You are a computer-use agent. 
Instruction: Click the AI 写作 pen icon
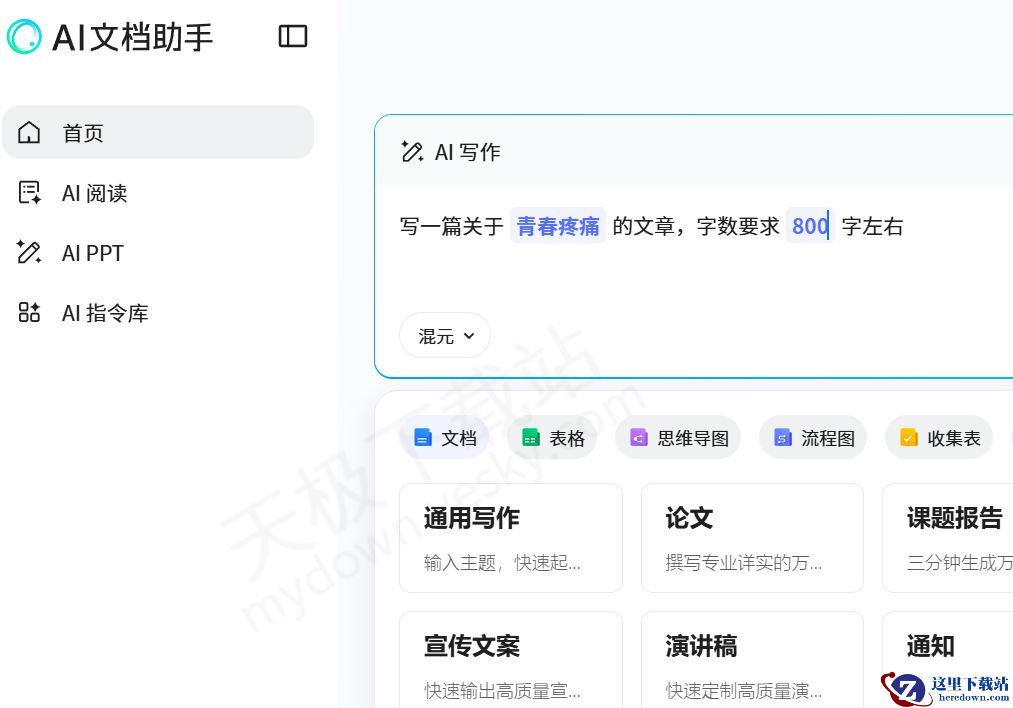click(411, 152)
